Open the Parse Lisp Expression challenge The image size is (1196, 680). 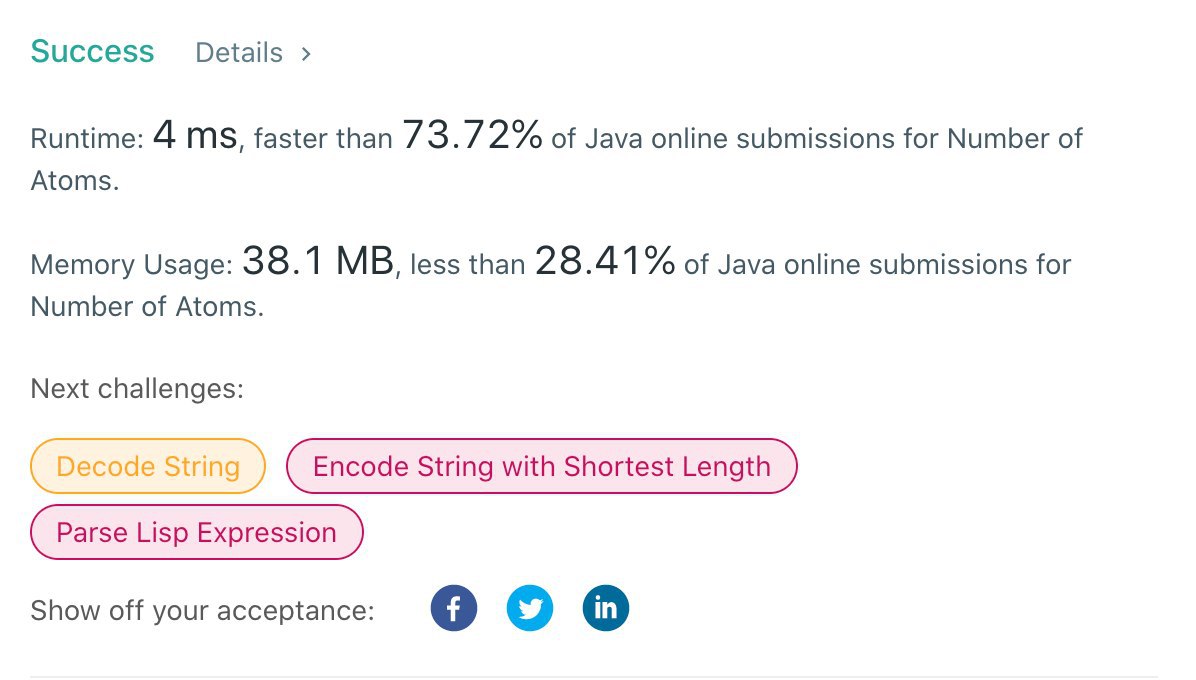(x=197, y=532)
